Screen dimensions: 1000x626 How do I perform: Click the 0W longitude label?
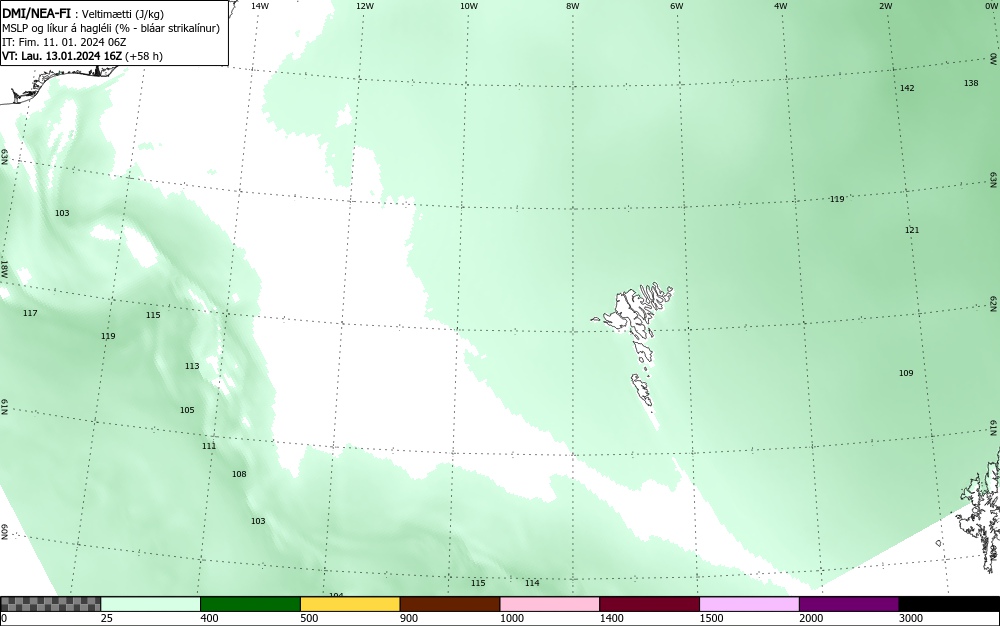click(990, 6)
